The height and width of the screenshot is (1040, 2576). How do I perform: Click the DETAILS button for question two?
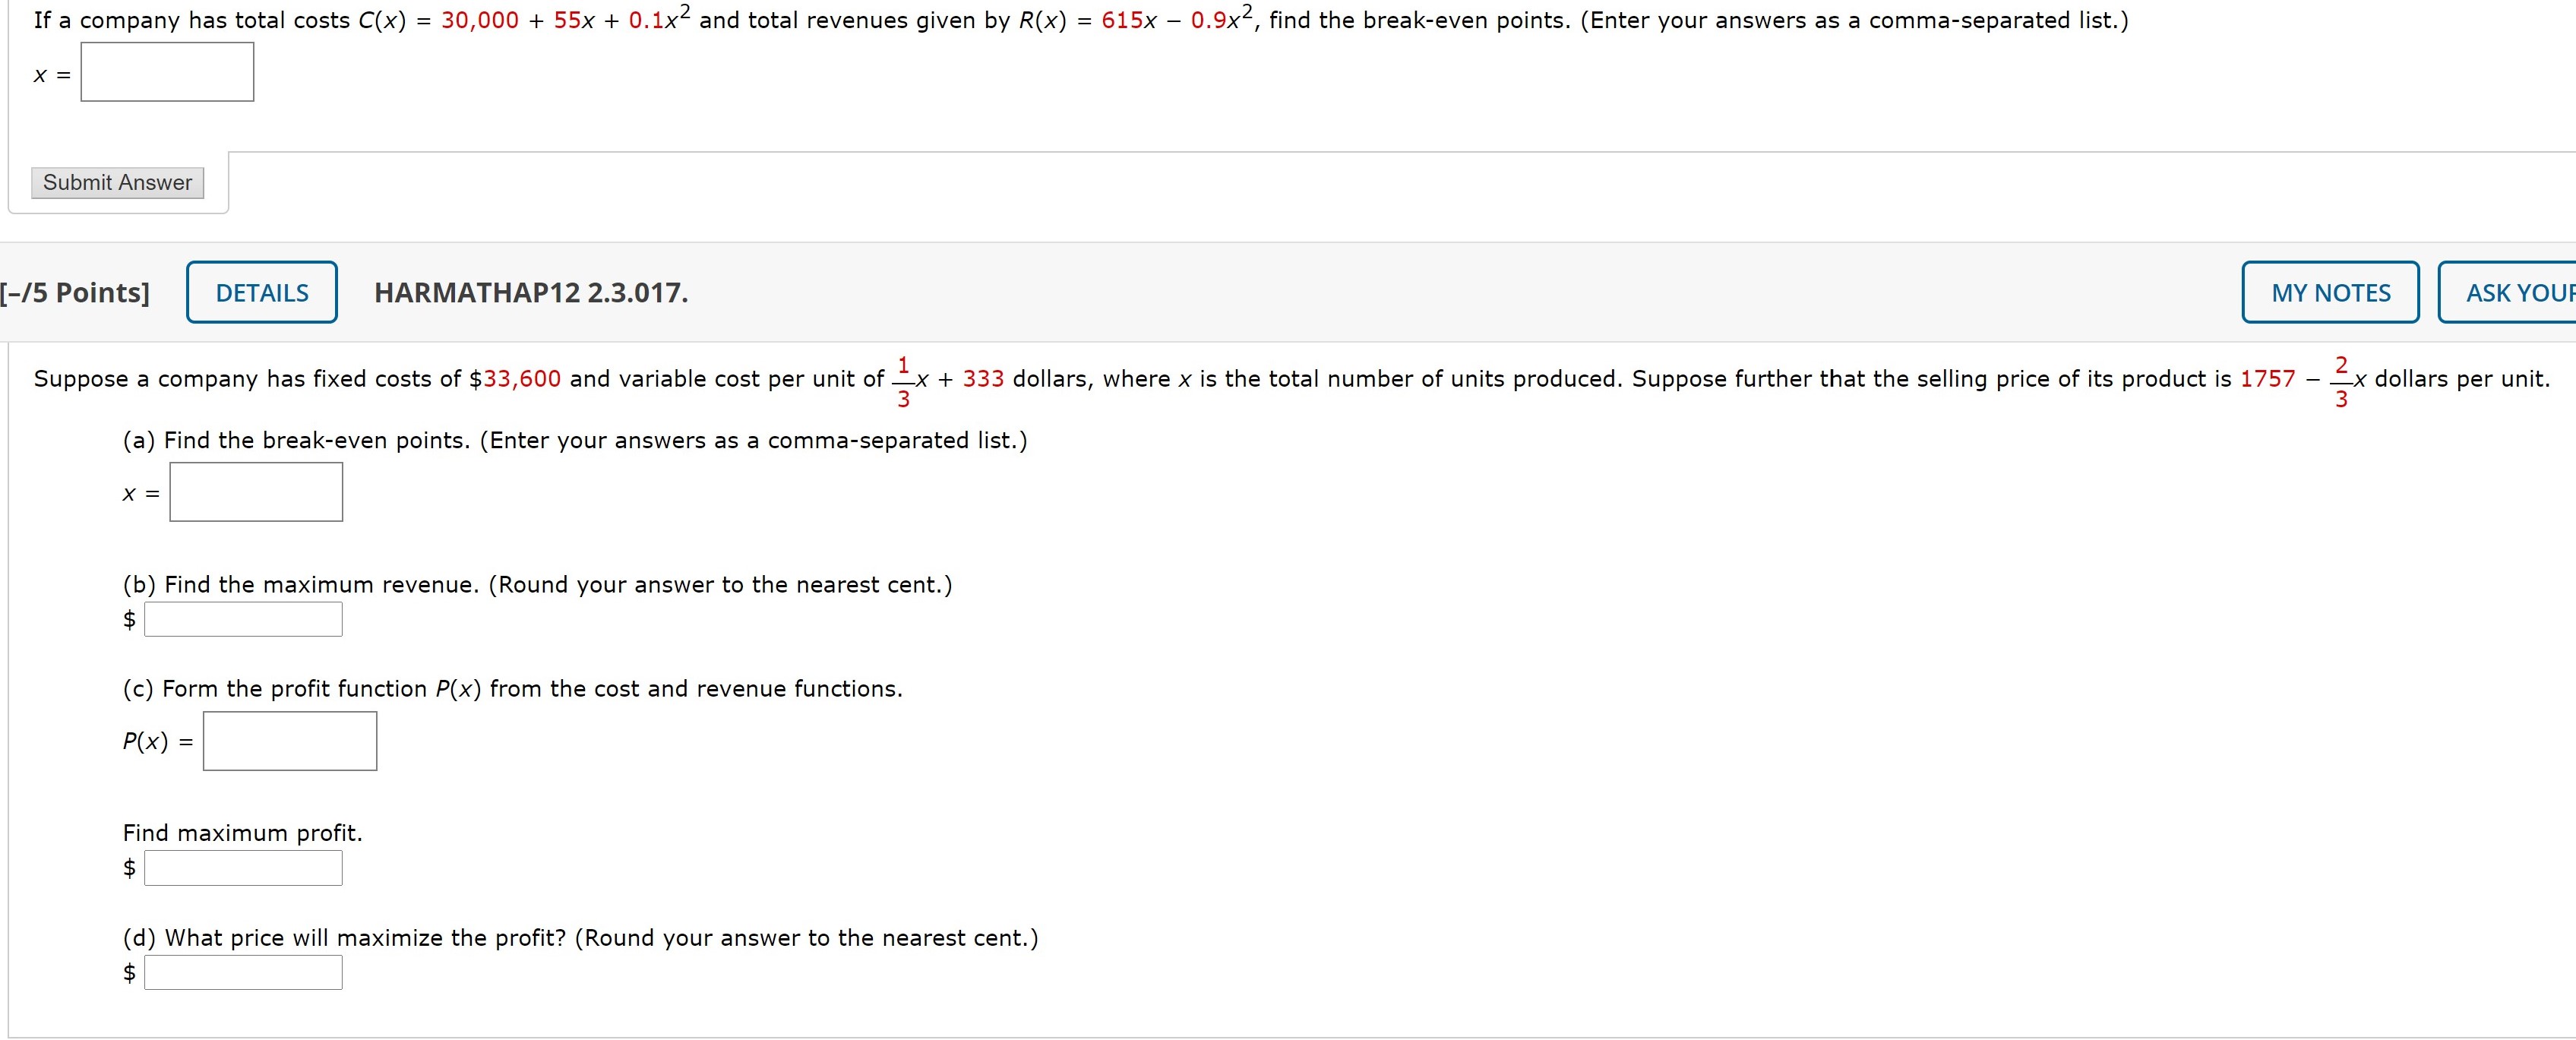click(261, 292)
